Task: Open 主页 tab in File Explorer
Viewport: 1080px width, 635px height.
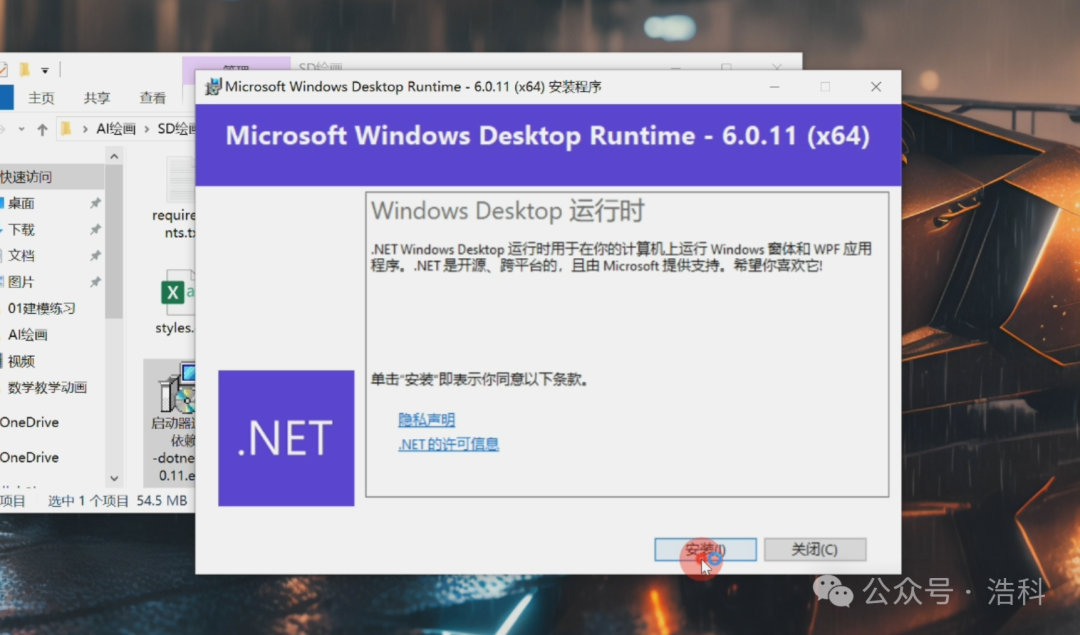Action: [41, 98]
